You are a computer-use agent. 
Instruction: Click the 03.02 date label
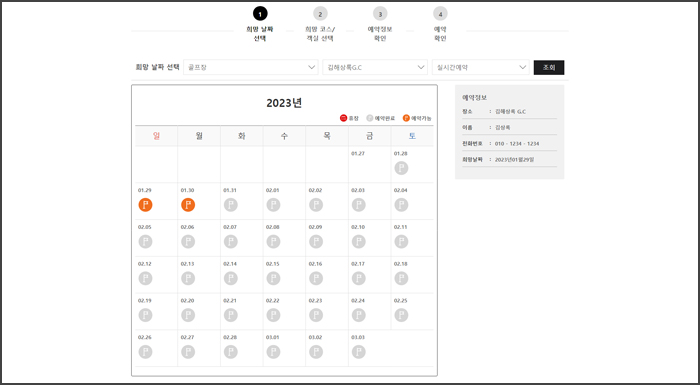(x=315, y=337)
